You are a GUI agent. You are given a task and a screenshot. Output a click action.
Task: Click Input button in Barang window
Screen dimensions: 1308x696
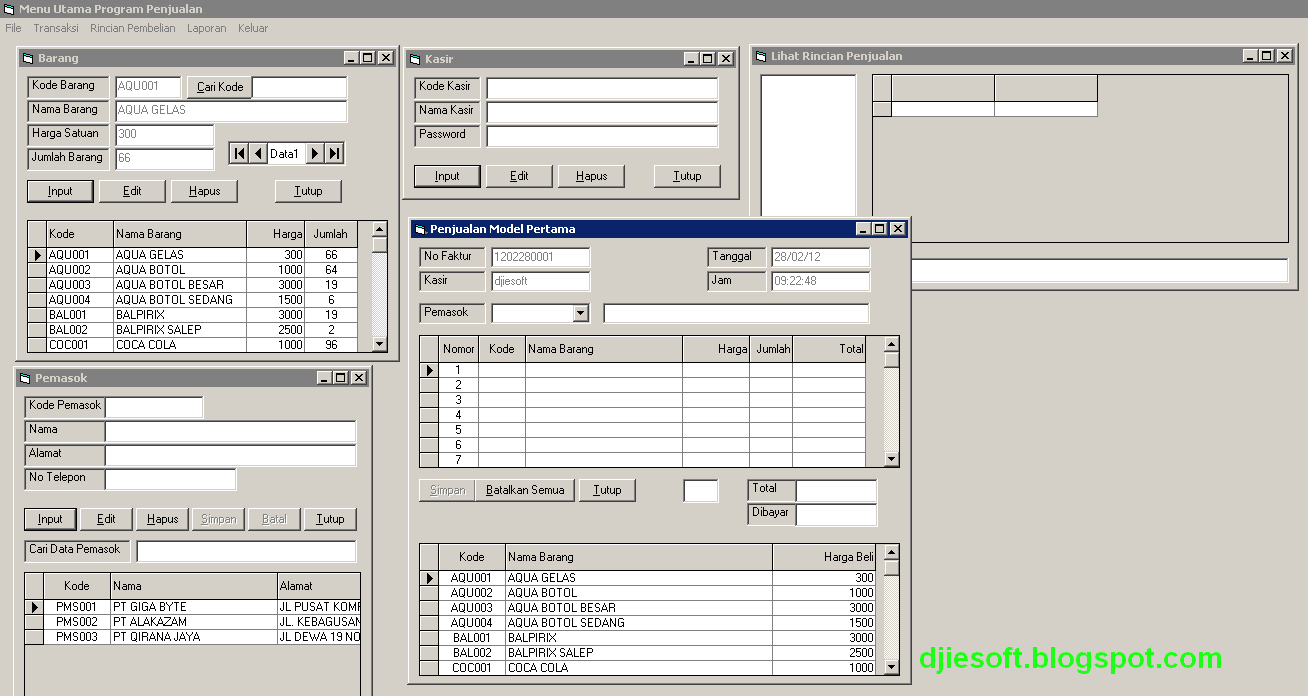60,191
